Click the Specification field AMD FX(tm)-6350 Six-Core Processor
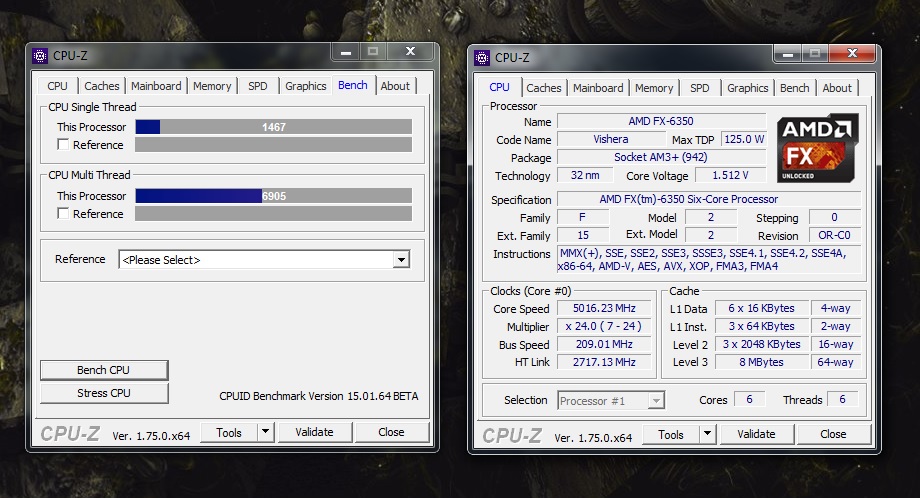Screen dimensions: 920x498 tap(709, 199)
